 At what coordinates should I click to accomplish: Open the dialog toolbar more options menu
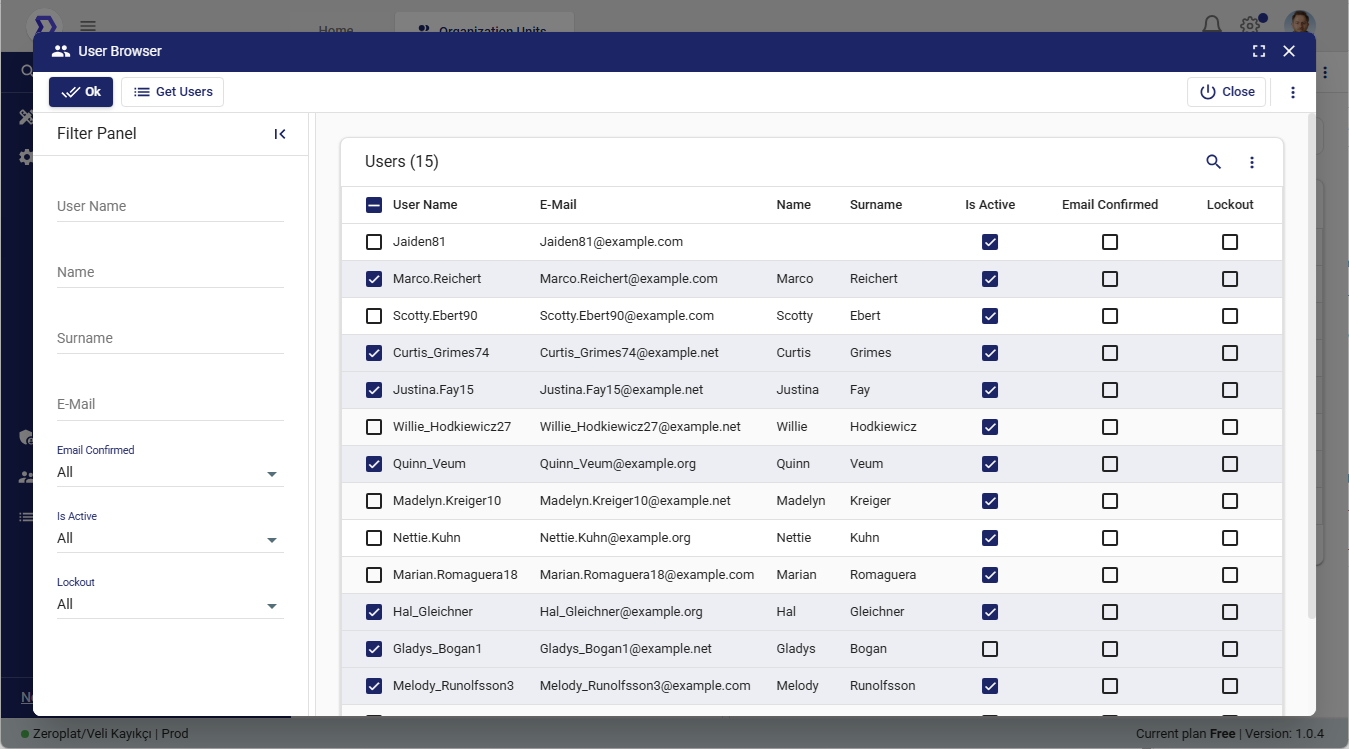[1292, 92]
